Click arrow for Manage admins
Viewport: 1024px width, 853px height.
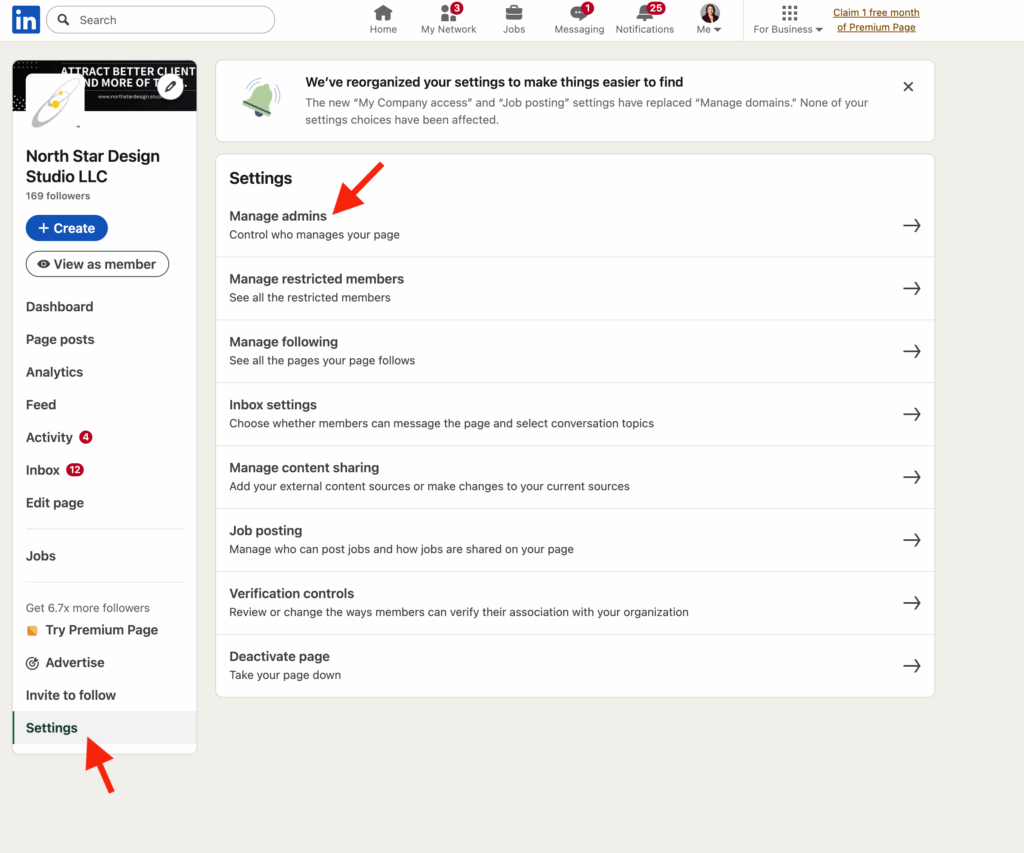pos(912,225)
